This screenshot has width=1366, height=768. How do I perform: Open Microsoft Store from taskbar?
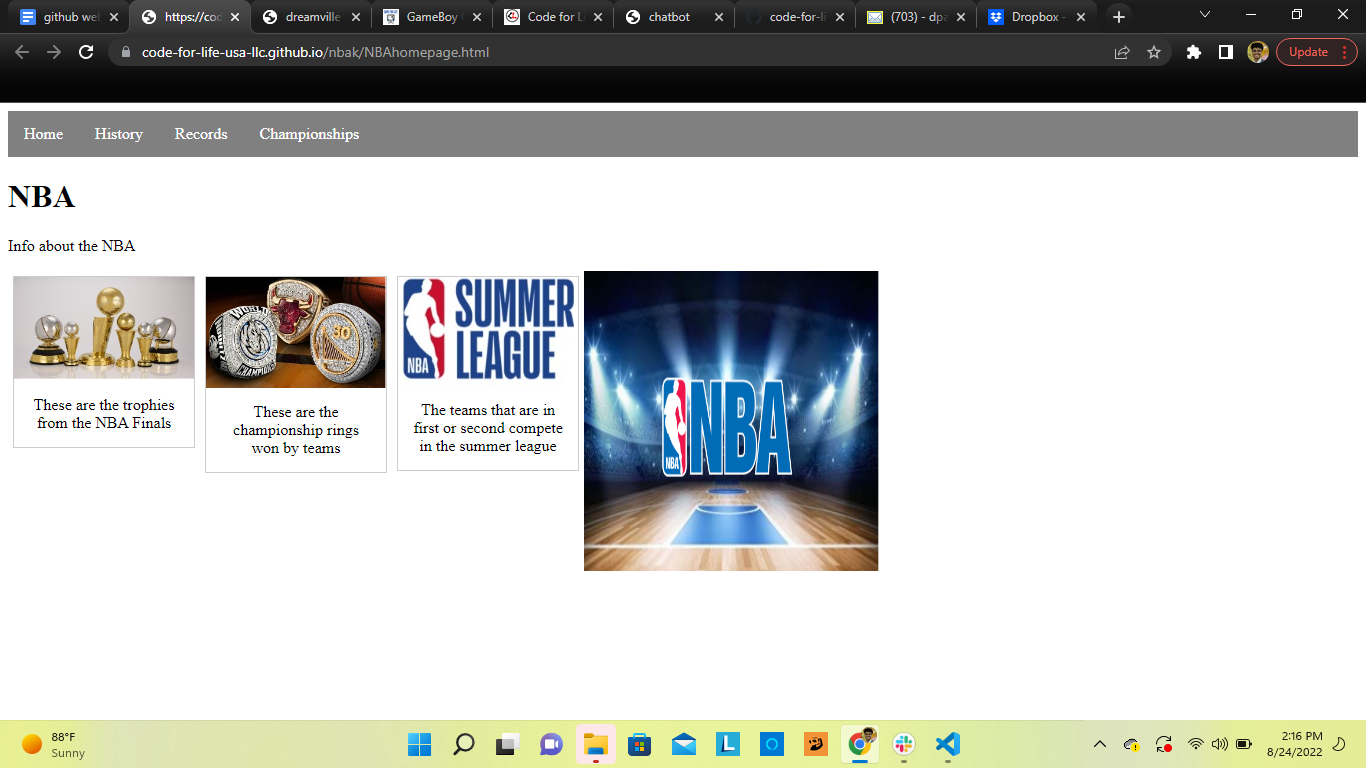tap(640, 744)
